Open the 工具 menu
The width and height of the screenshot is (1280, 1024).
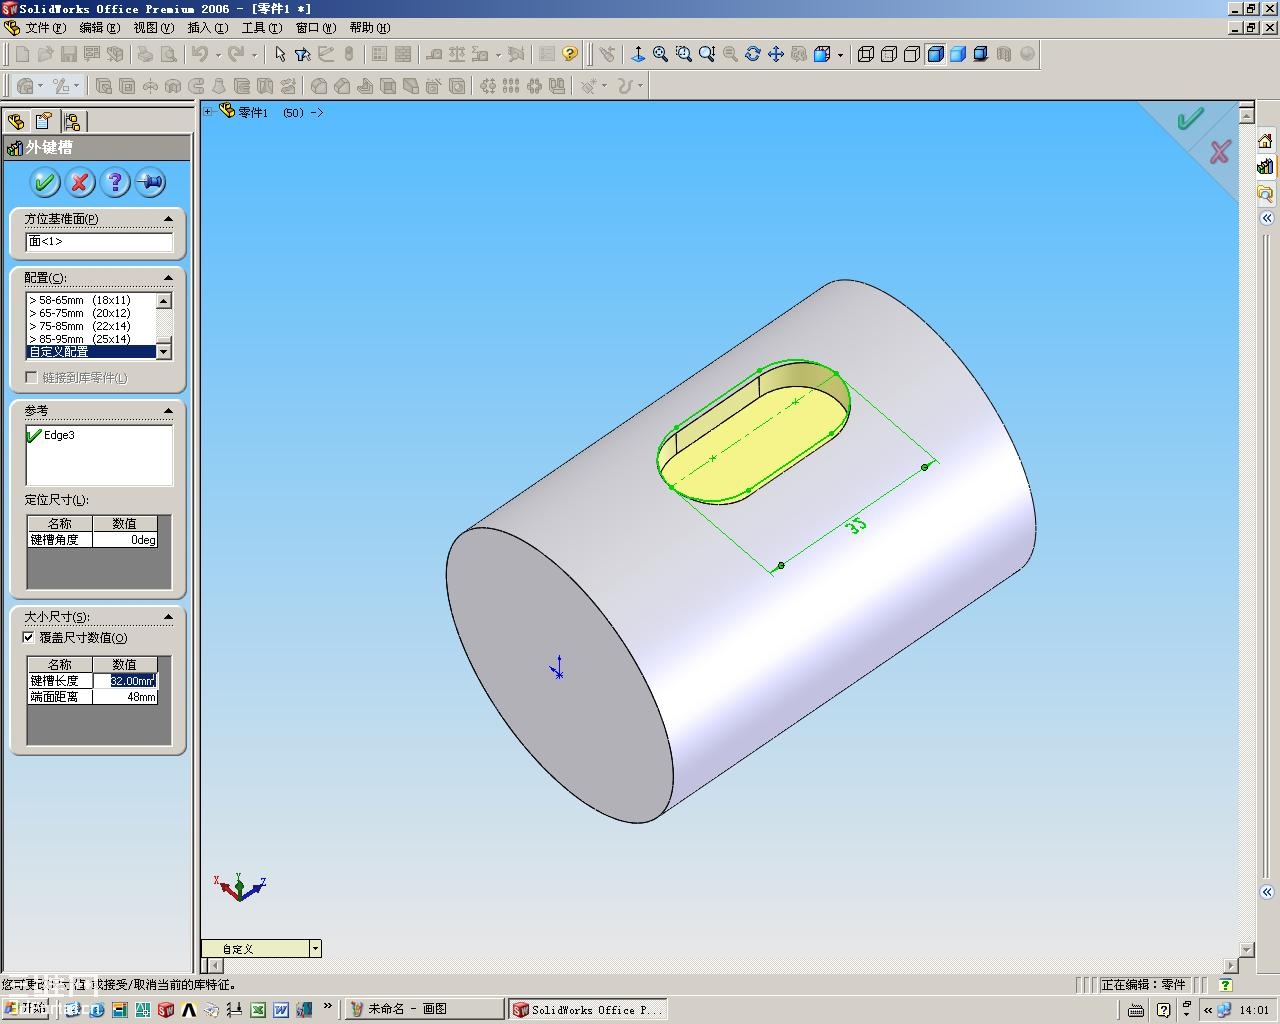pyautogui.click(x=261, y=28)
